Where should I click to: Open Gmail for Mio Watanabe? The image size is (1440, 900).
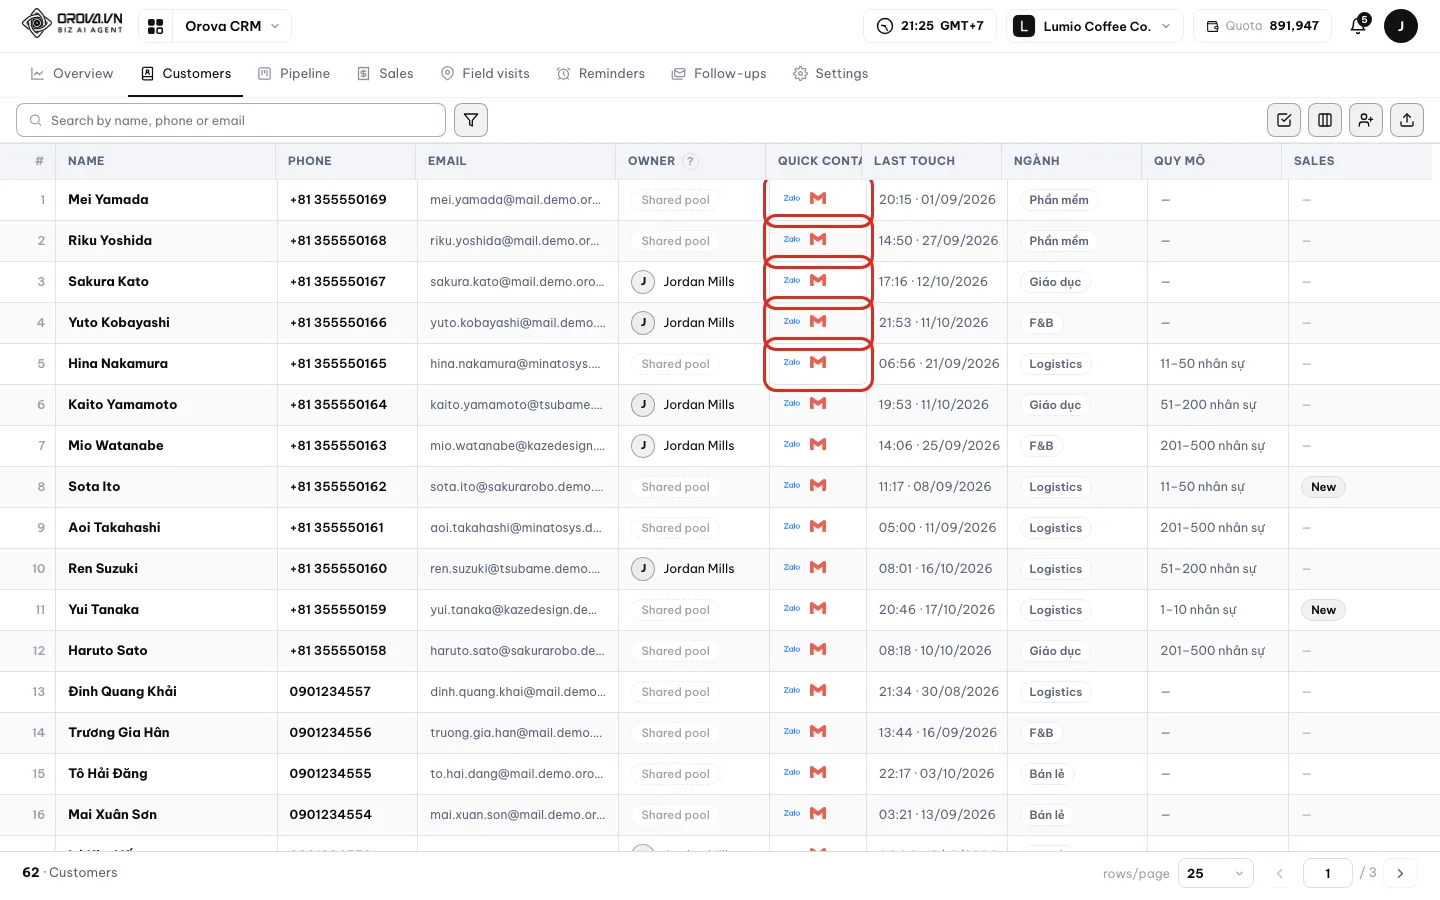(x=818, y=445)
